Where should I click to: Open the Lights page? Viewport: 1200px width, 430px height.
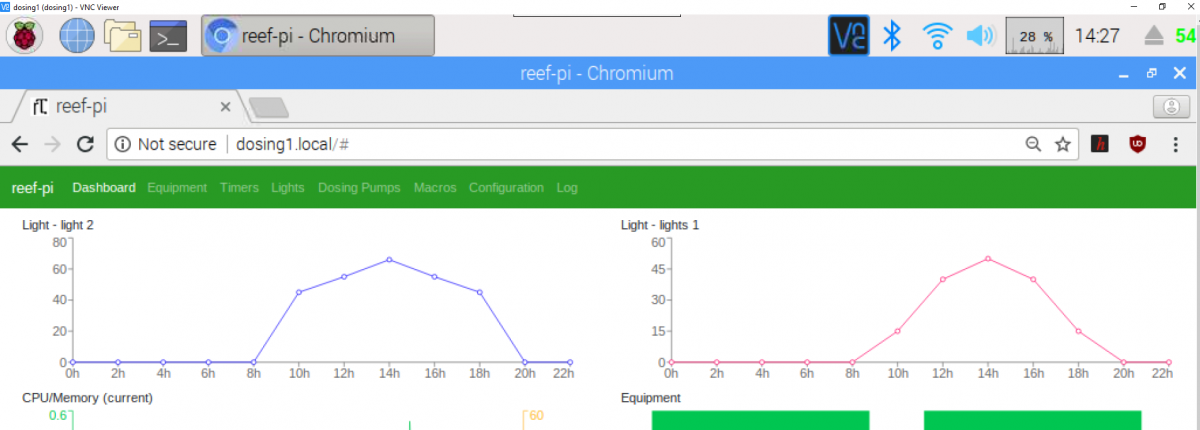click(x=288, y=188)
